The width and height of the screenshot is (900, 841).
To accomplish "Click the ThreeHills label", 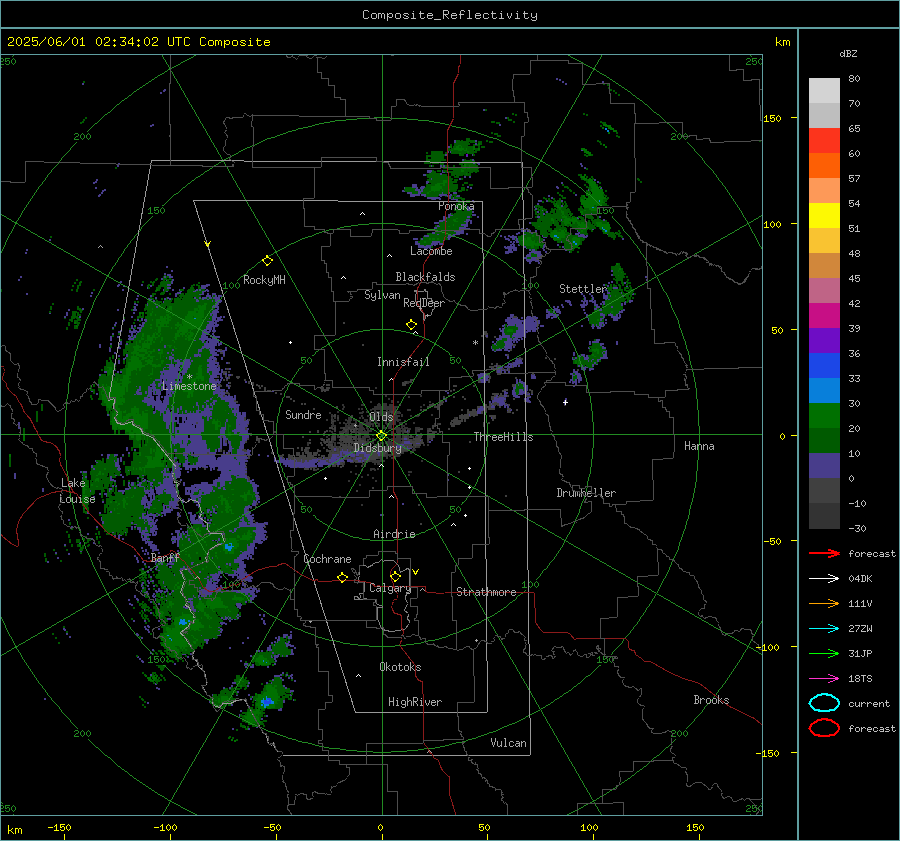I will [x=503, y=437].
